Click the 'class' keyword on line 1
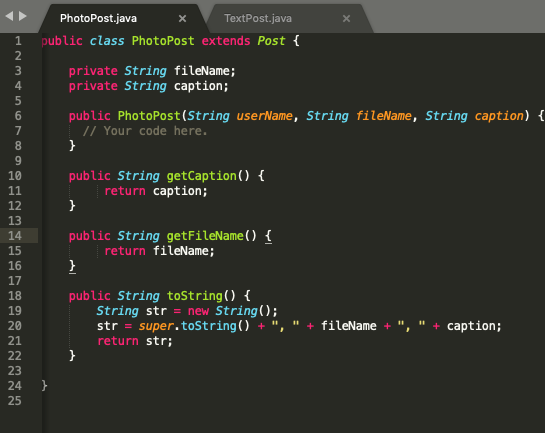545x433 pixels. click(x=107, y=41)
